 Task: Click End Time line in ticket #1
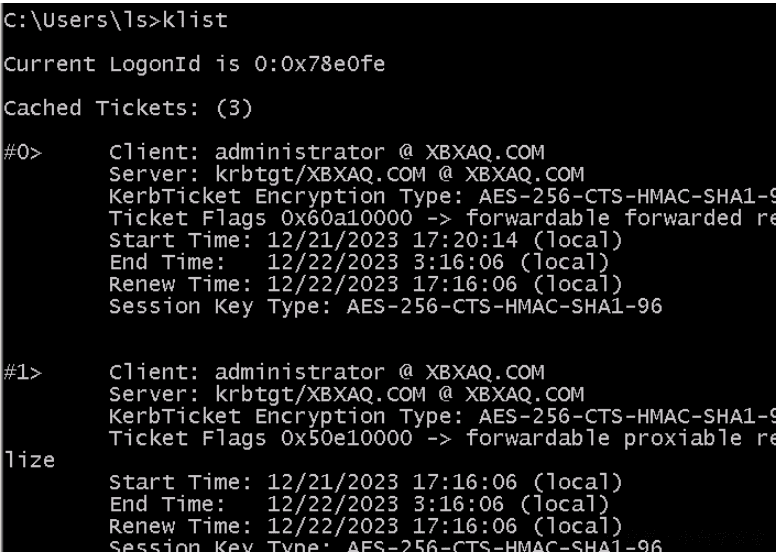pos(359,504)
